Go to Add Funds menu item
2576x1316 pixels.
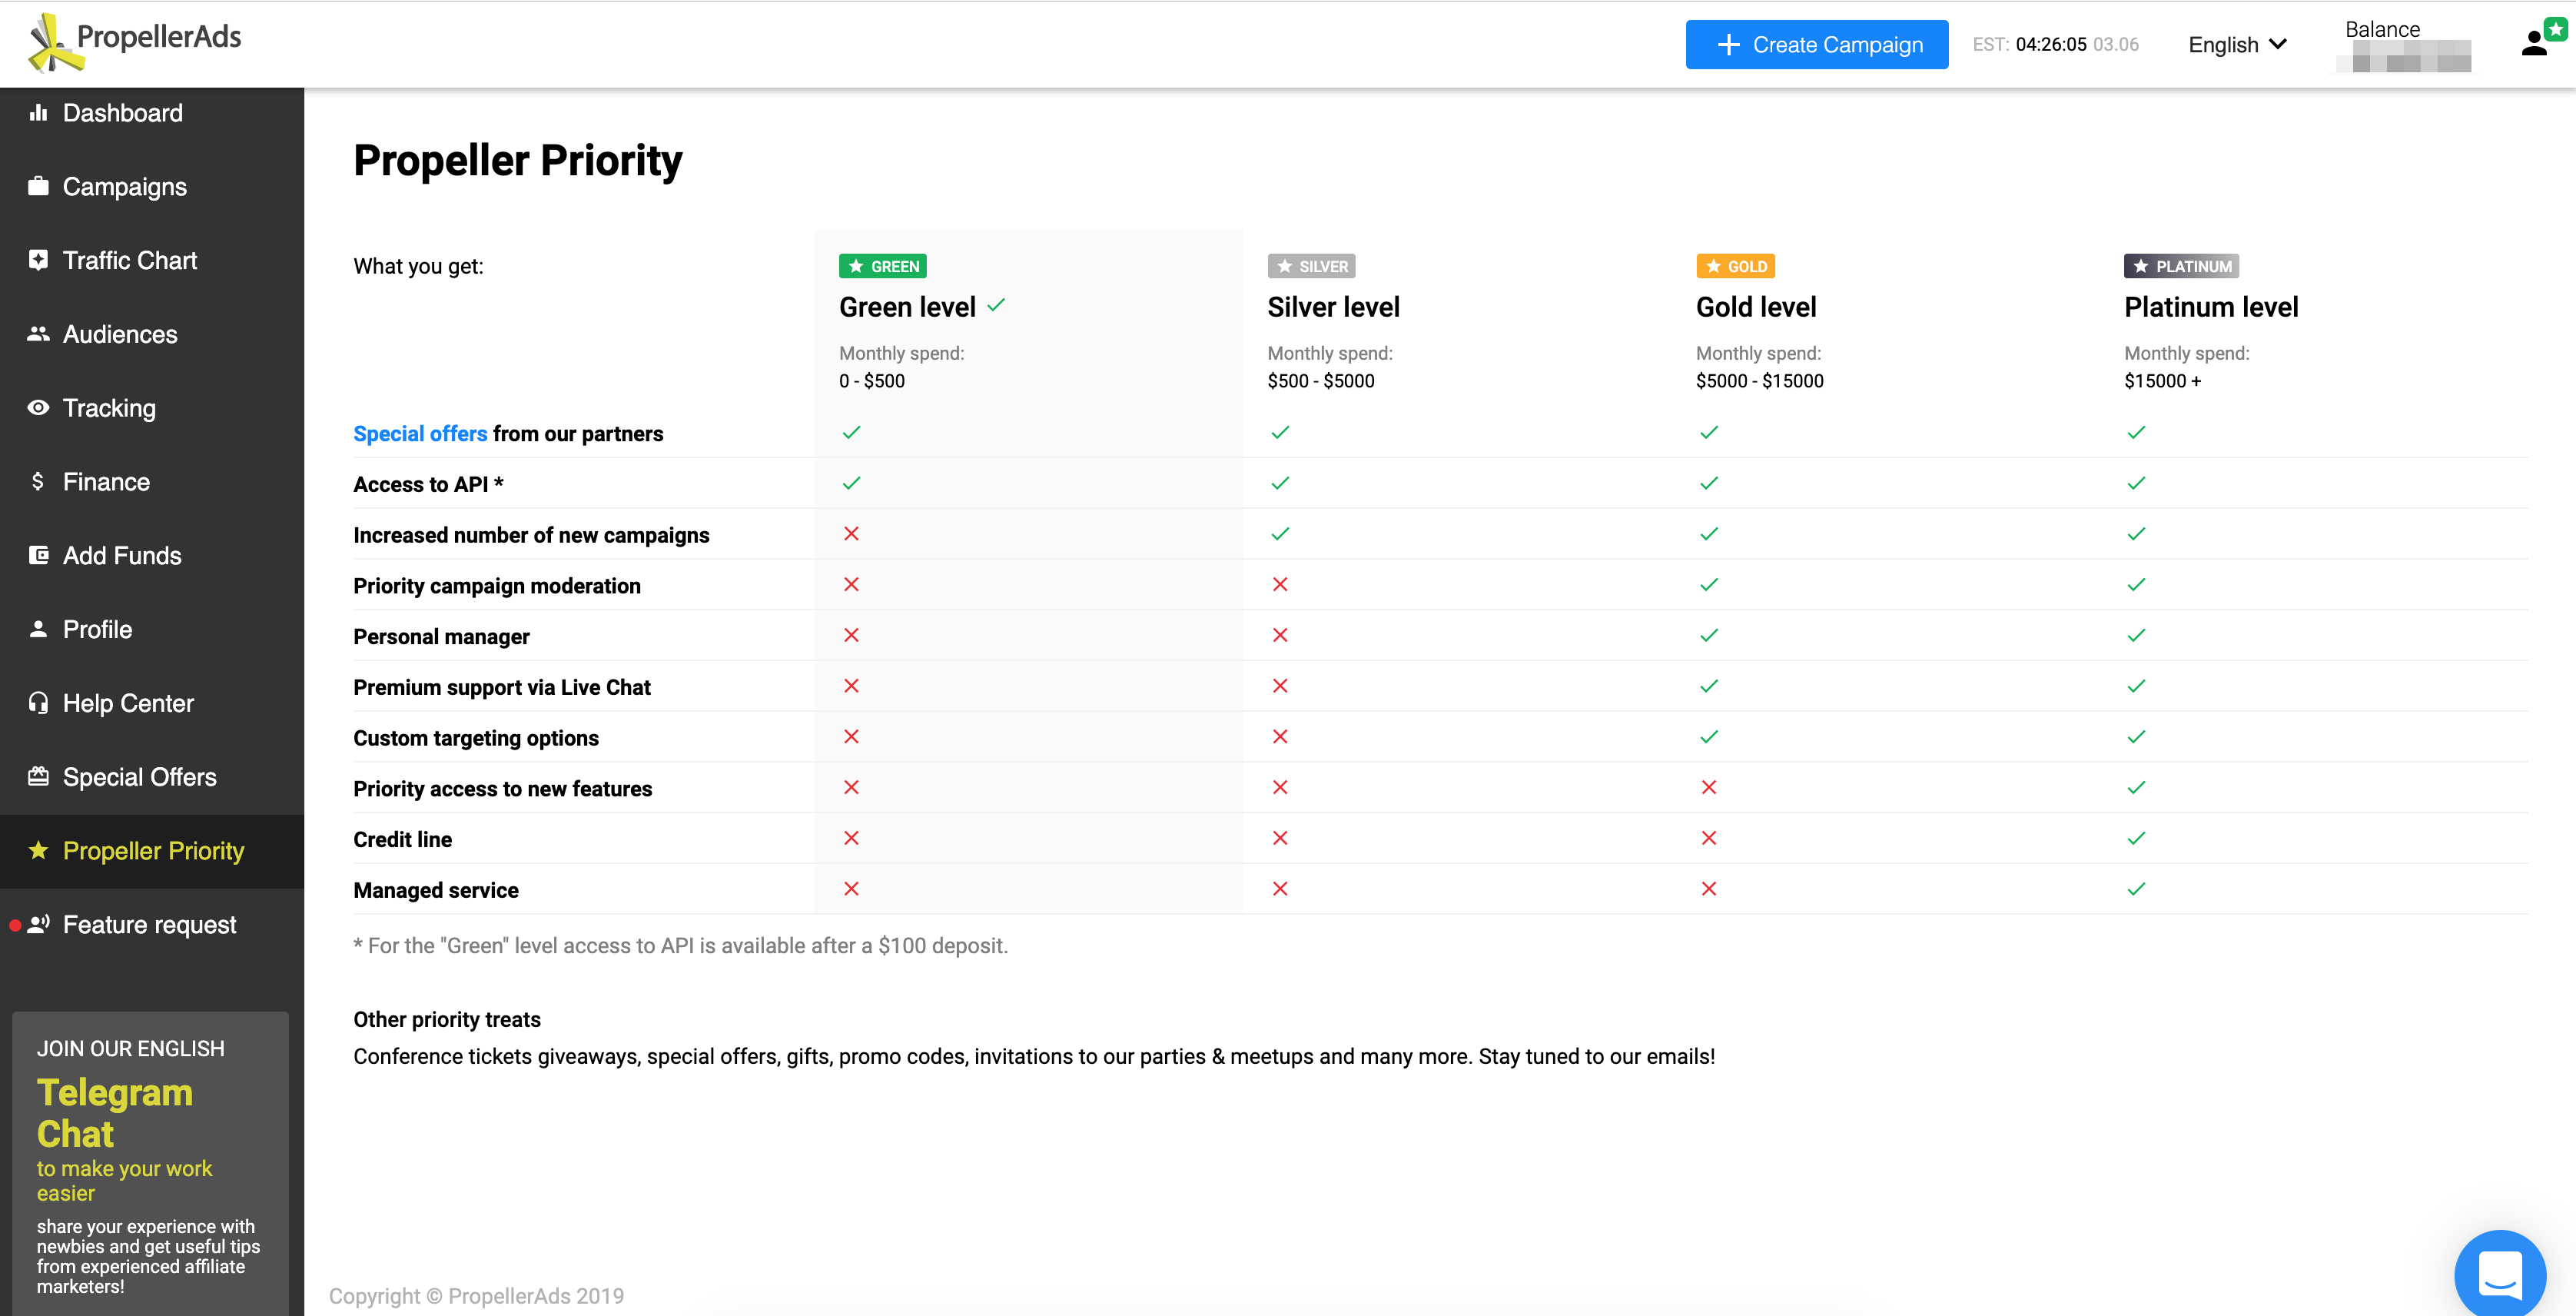(122, 556)
